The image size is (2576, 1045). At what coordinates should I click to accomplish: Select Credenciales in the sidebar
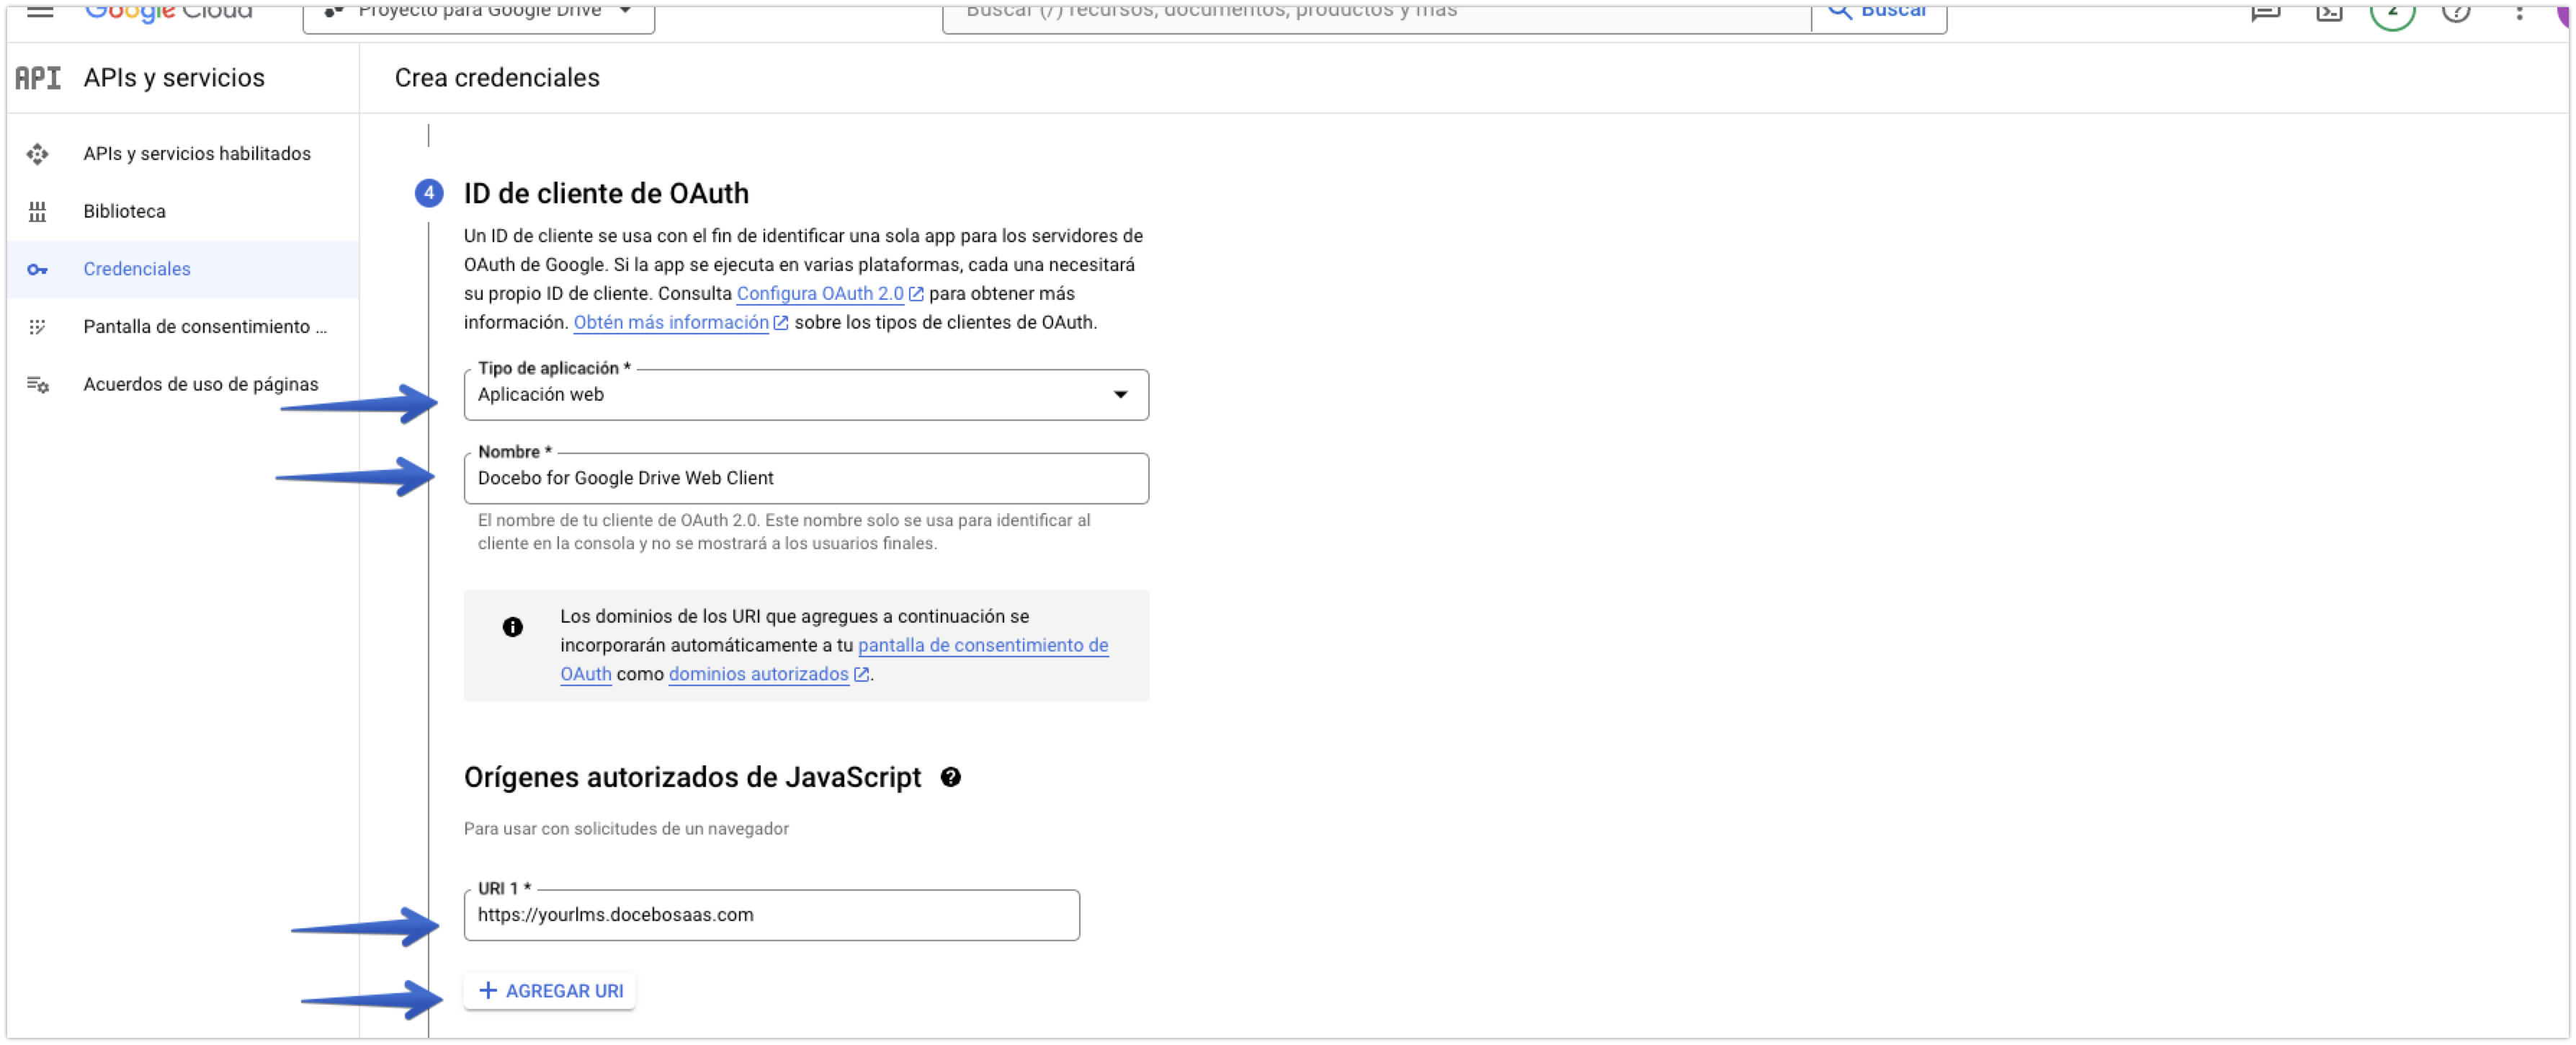(183, 269)
